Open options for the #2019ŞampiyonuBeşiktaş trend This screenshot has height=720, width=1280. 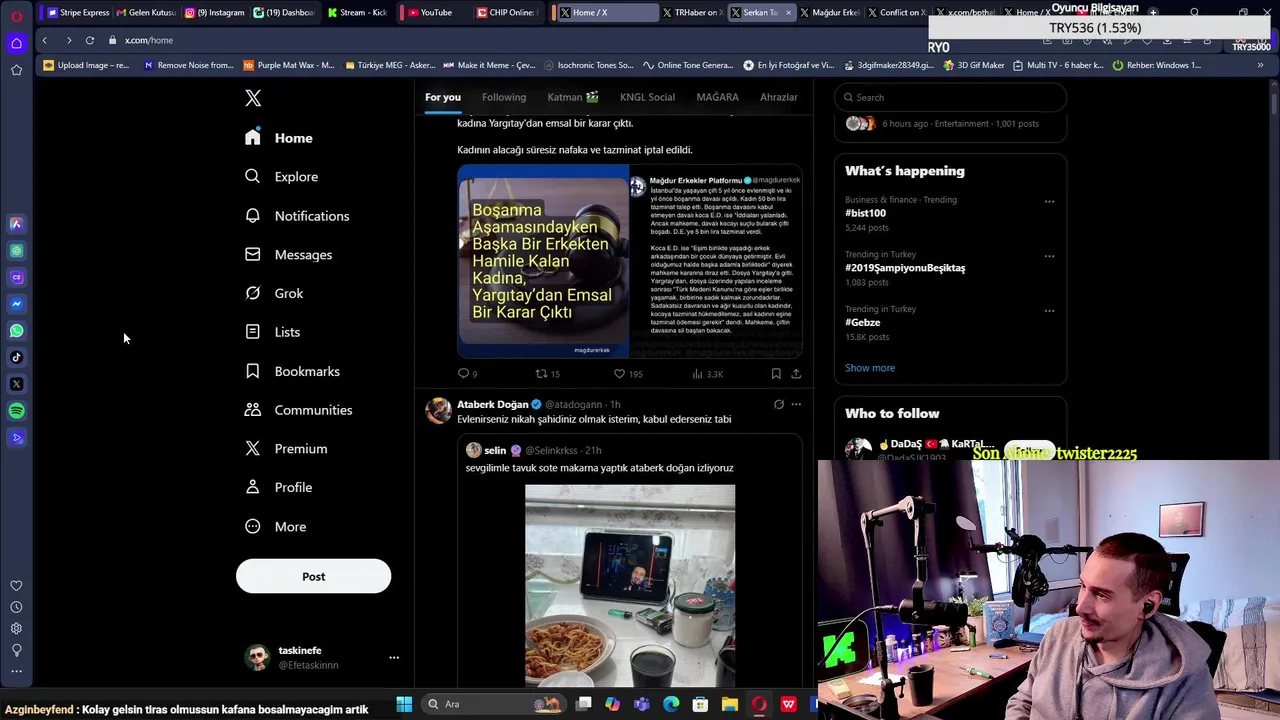tap(1049, 256)
